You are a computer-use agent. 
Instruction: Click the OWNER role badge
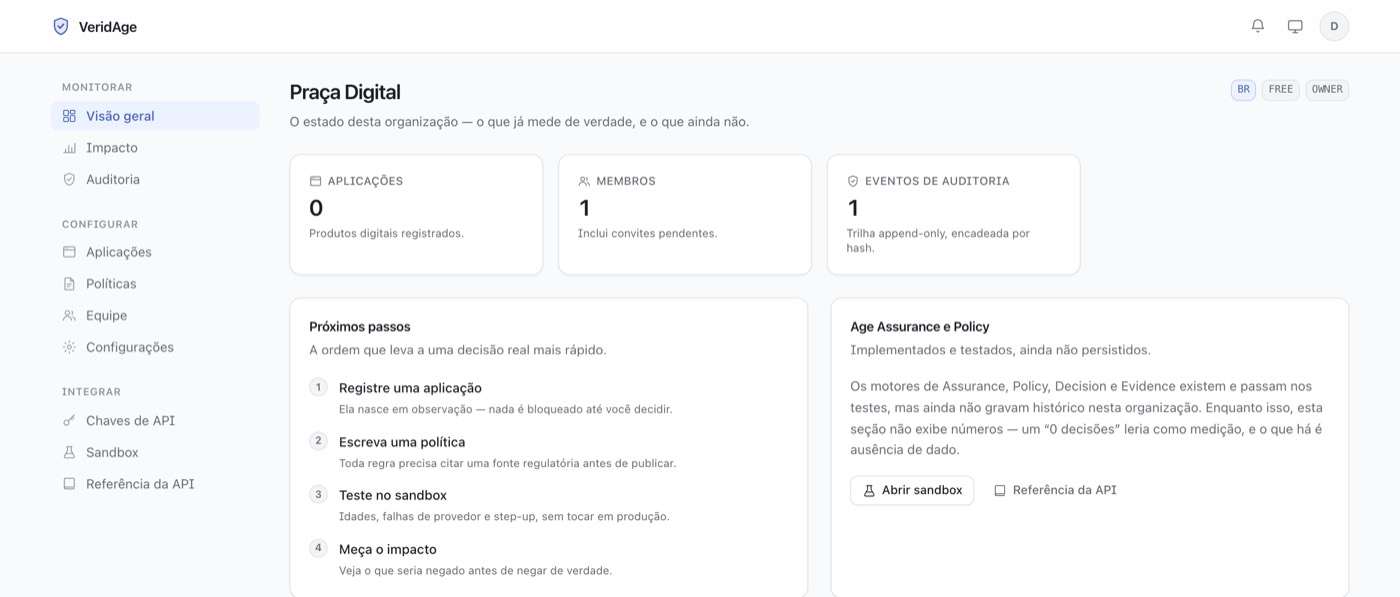[1327, 90]
